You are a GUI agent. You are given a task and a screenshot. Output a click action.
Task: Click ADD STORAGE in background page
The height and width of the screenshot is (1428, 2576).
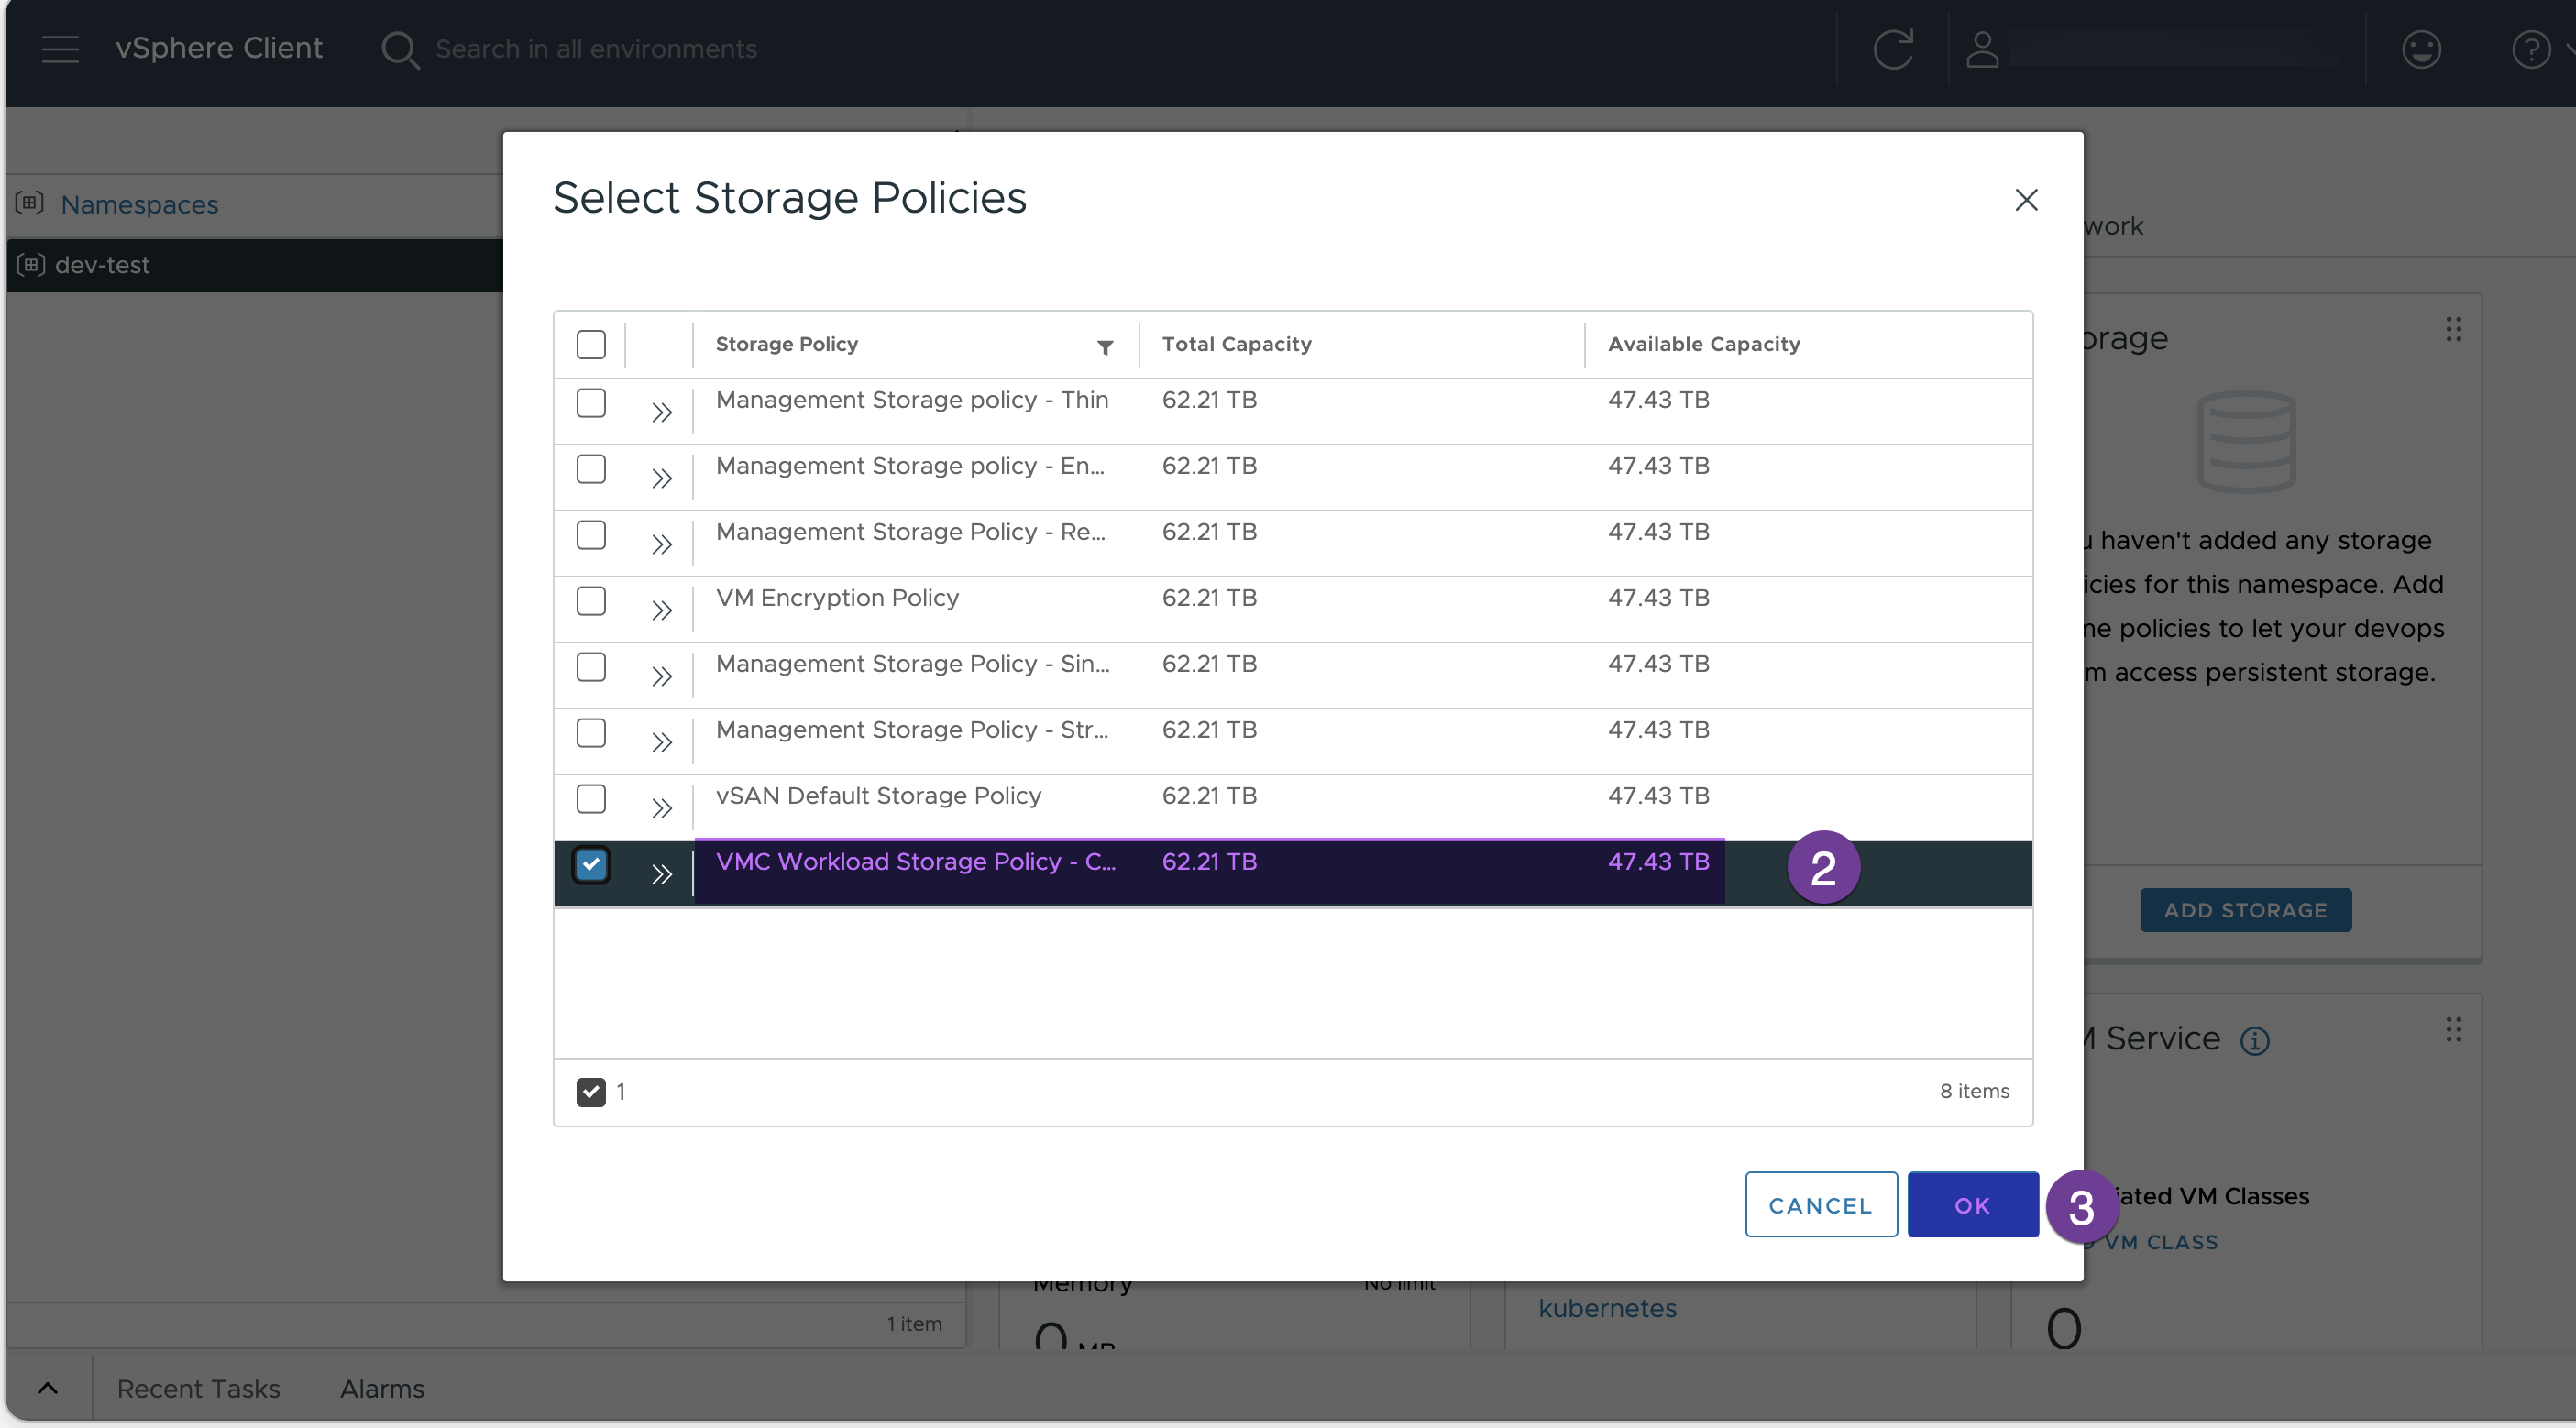point(2245,910)
